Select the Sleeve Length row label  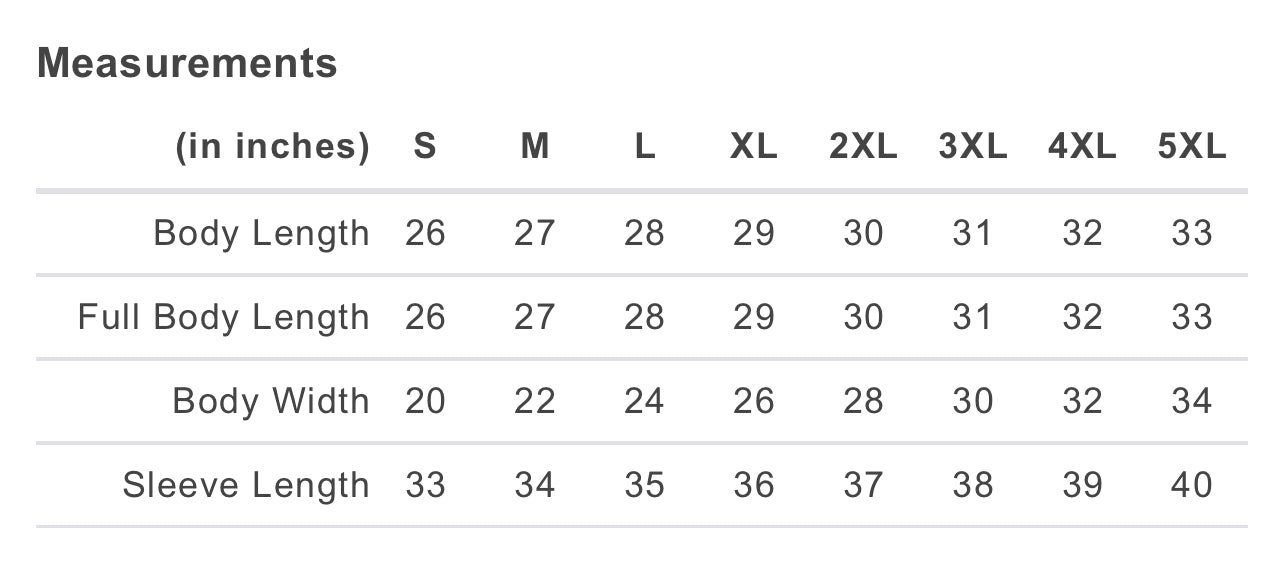245,485
